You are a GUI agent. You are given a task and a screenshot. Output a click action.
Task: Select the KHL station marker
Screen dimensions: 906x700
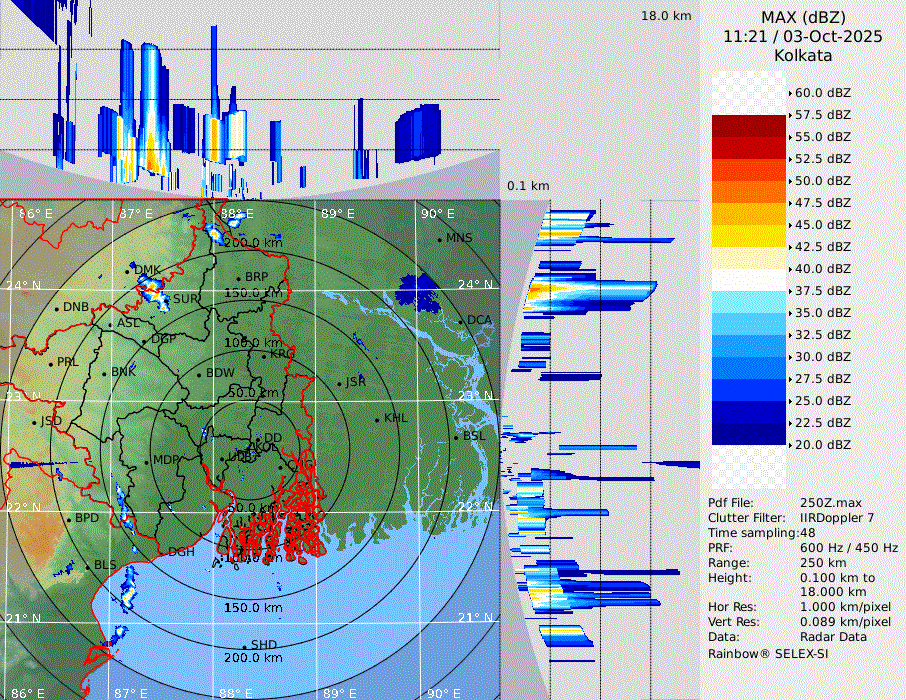[x=377, y=419]
